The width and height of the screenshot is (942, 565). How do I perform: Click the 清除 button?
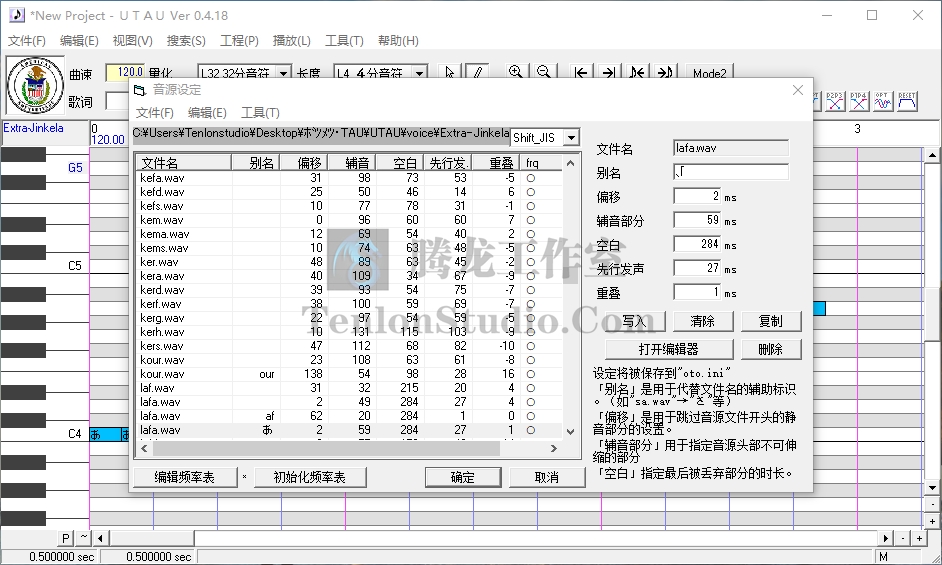(703, 322)
